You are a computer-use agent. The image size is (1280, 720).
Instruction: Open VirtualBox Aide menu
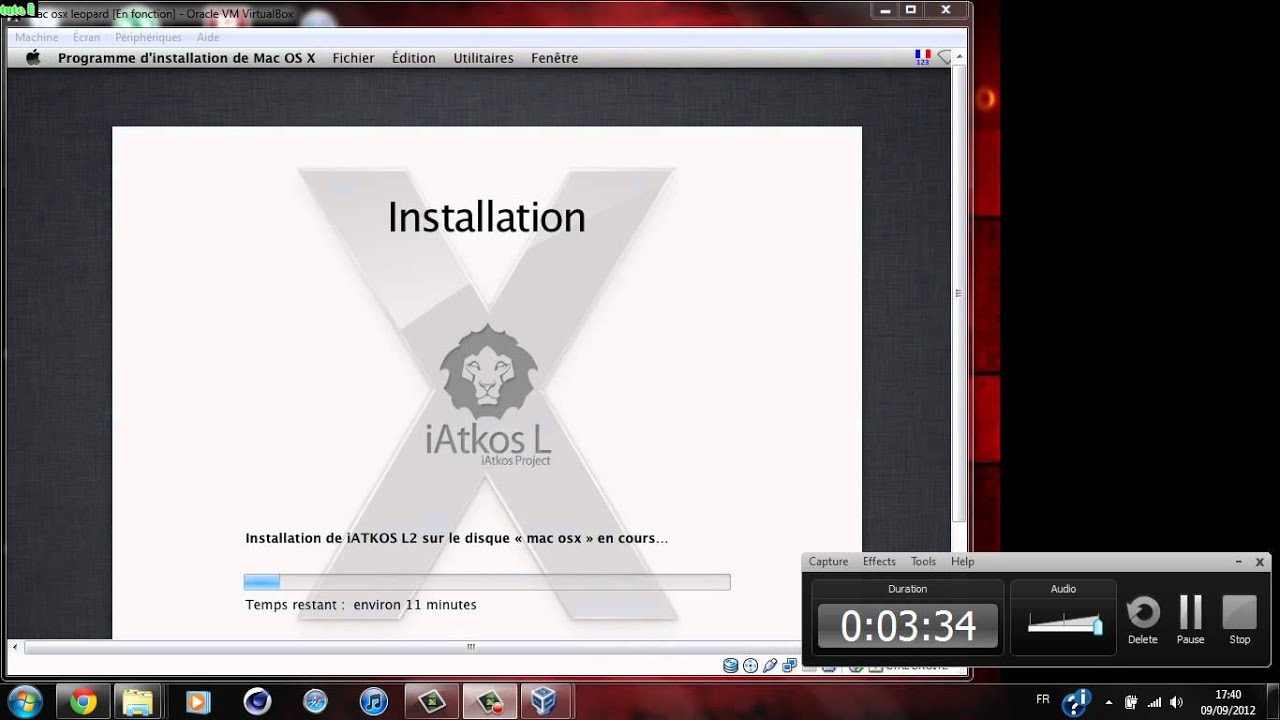coord(208,37)
